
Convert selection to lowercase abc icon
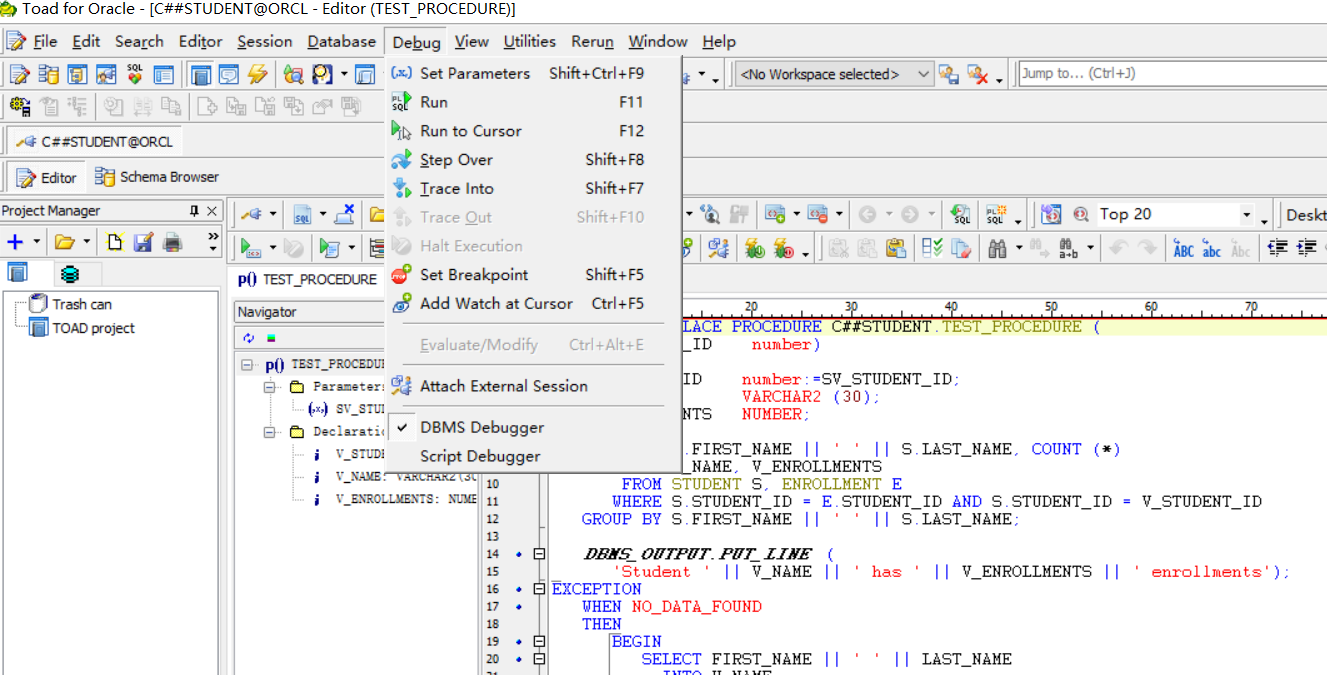point(1212,248)
